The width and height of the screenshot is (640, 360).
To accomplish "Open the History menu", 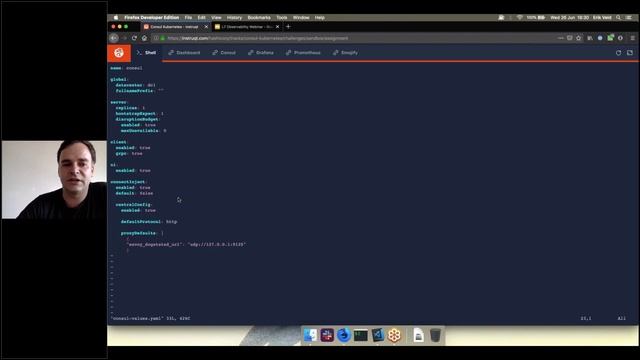I will (x=234, y=18).
